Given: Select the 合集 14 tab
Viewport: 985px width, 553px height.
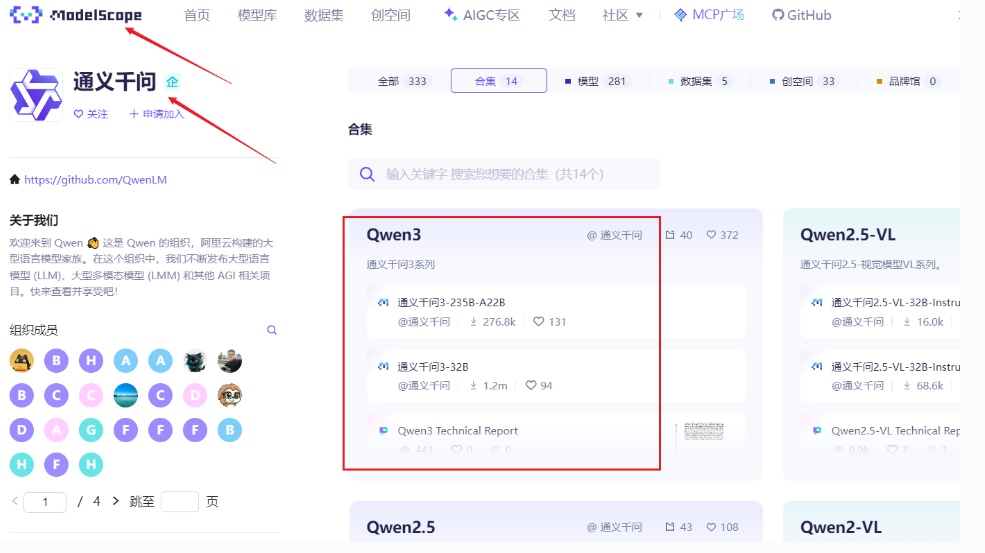Looking at the screenshot, I should click(499, 80).
